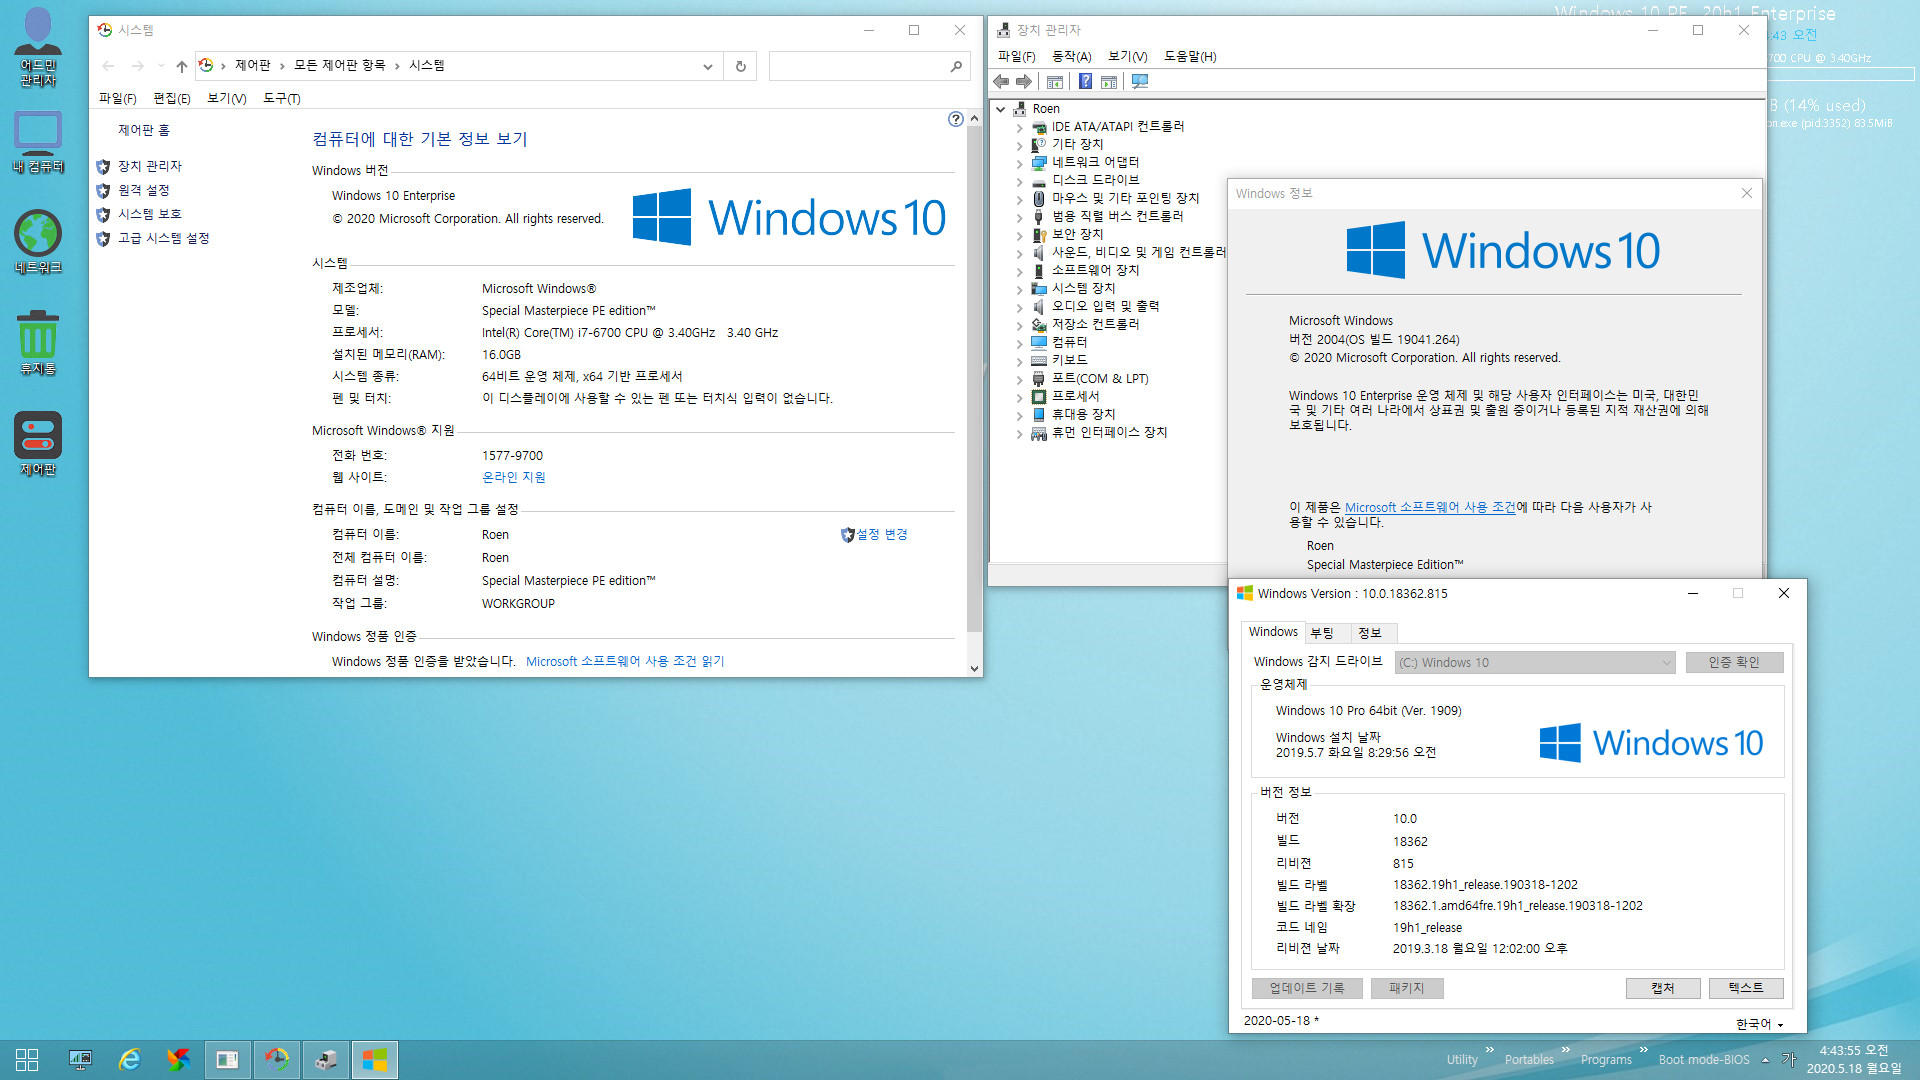Click 텍스트 button
Image resolution: width=1920 pixels, height=1080 pixels.
tap(1746, 988)
